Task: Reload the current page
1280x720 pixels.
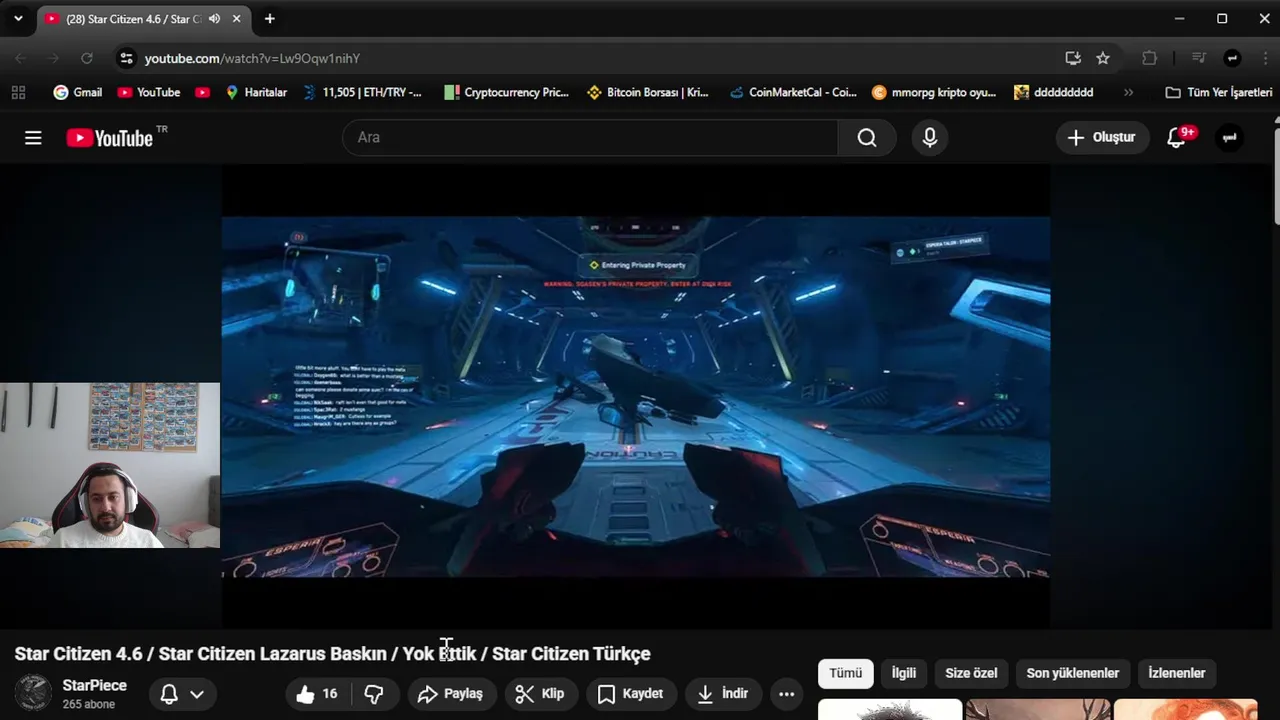Action: [x=87, y=59]
